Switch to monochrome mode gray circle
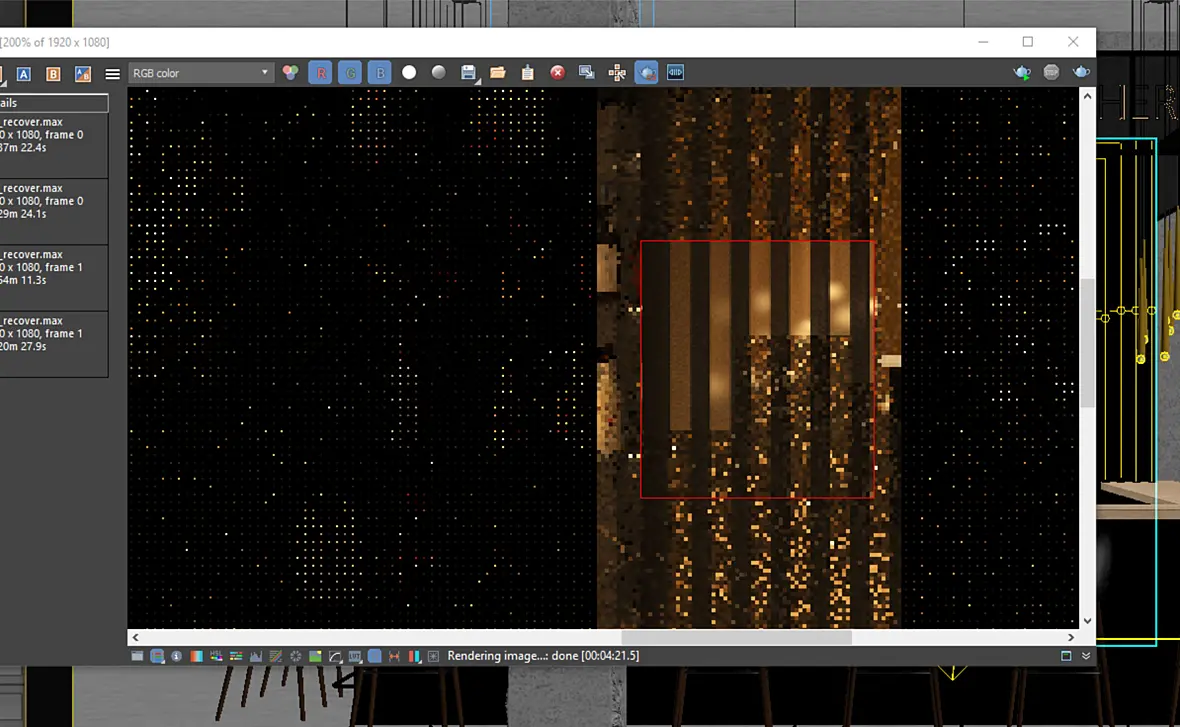This screenshot has width=1180, height=727. (439, 72)
